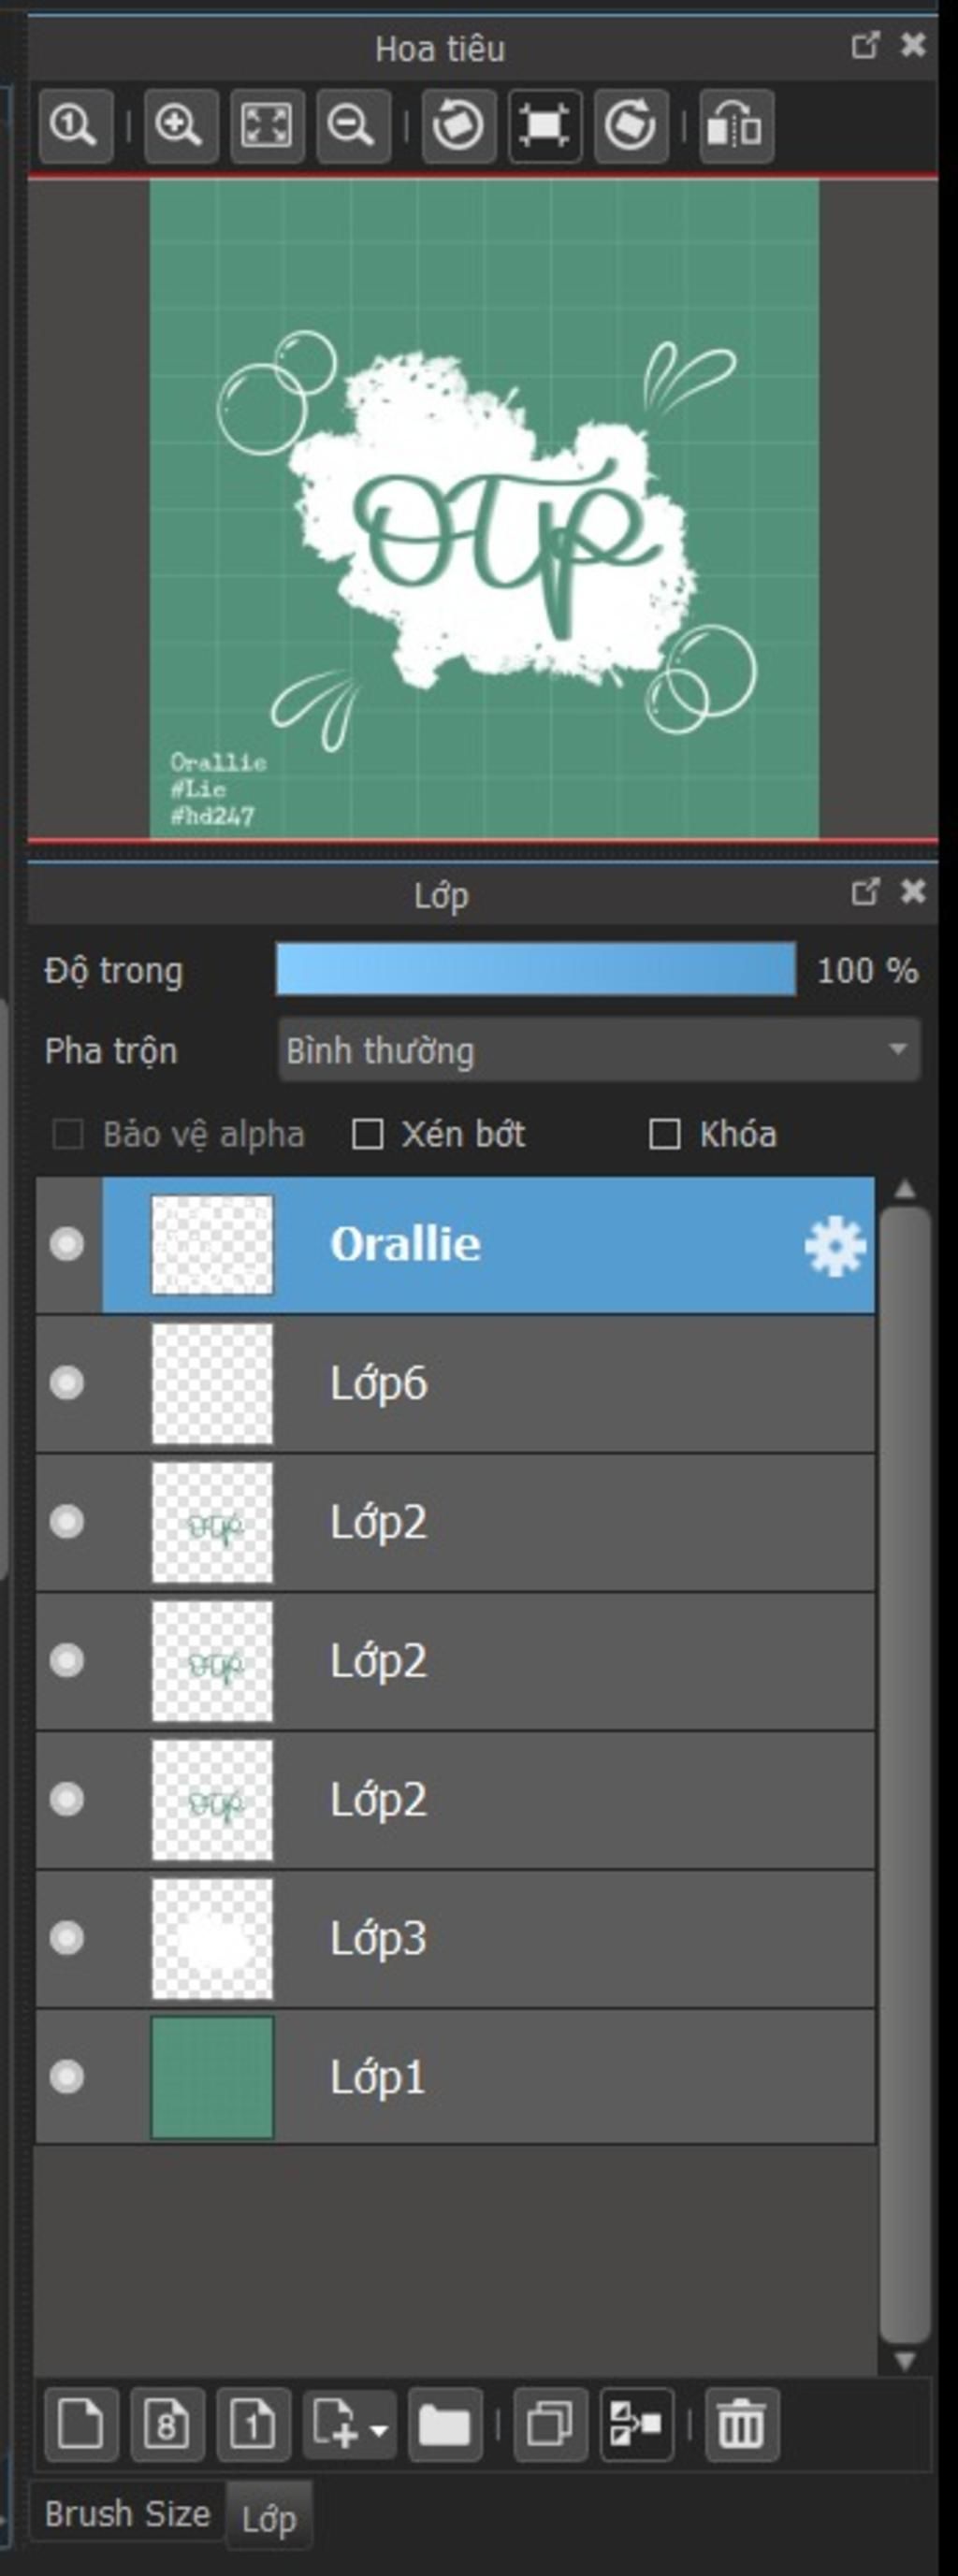
Task: Delete the selected layer with trash icon
Action: pyautogui.click(x=741, y=2425)
